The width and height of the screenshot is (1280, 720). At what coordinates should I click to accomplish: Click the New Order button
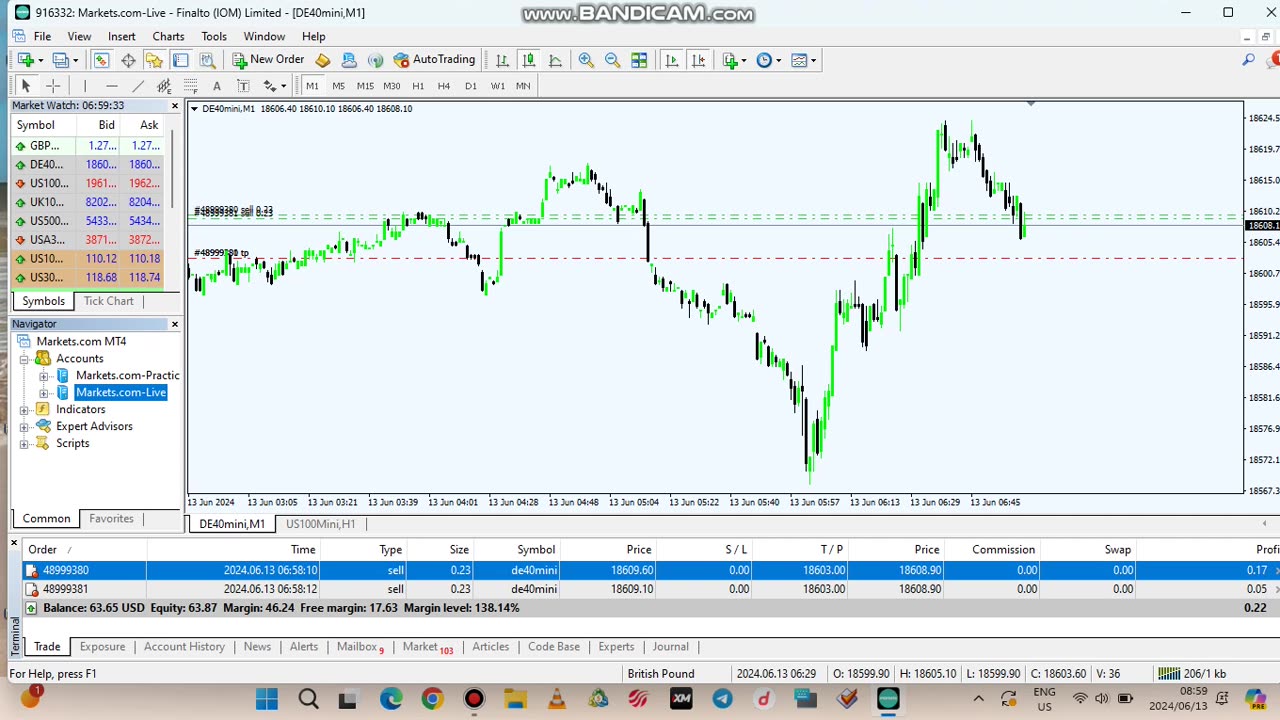(x=268, y=60)
